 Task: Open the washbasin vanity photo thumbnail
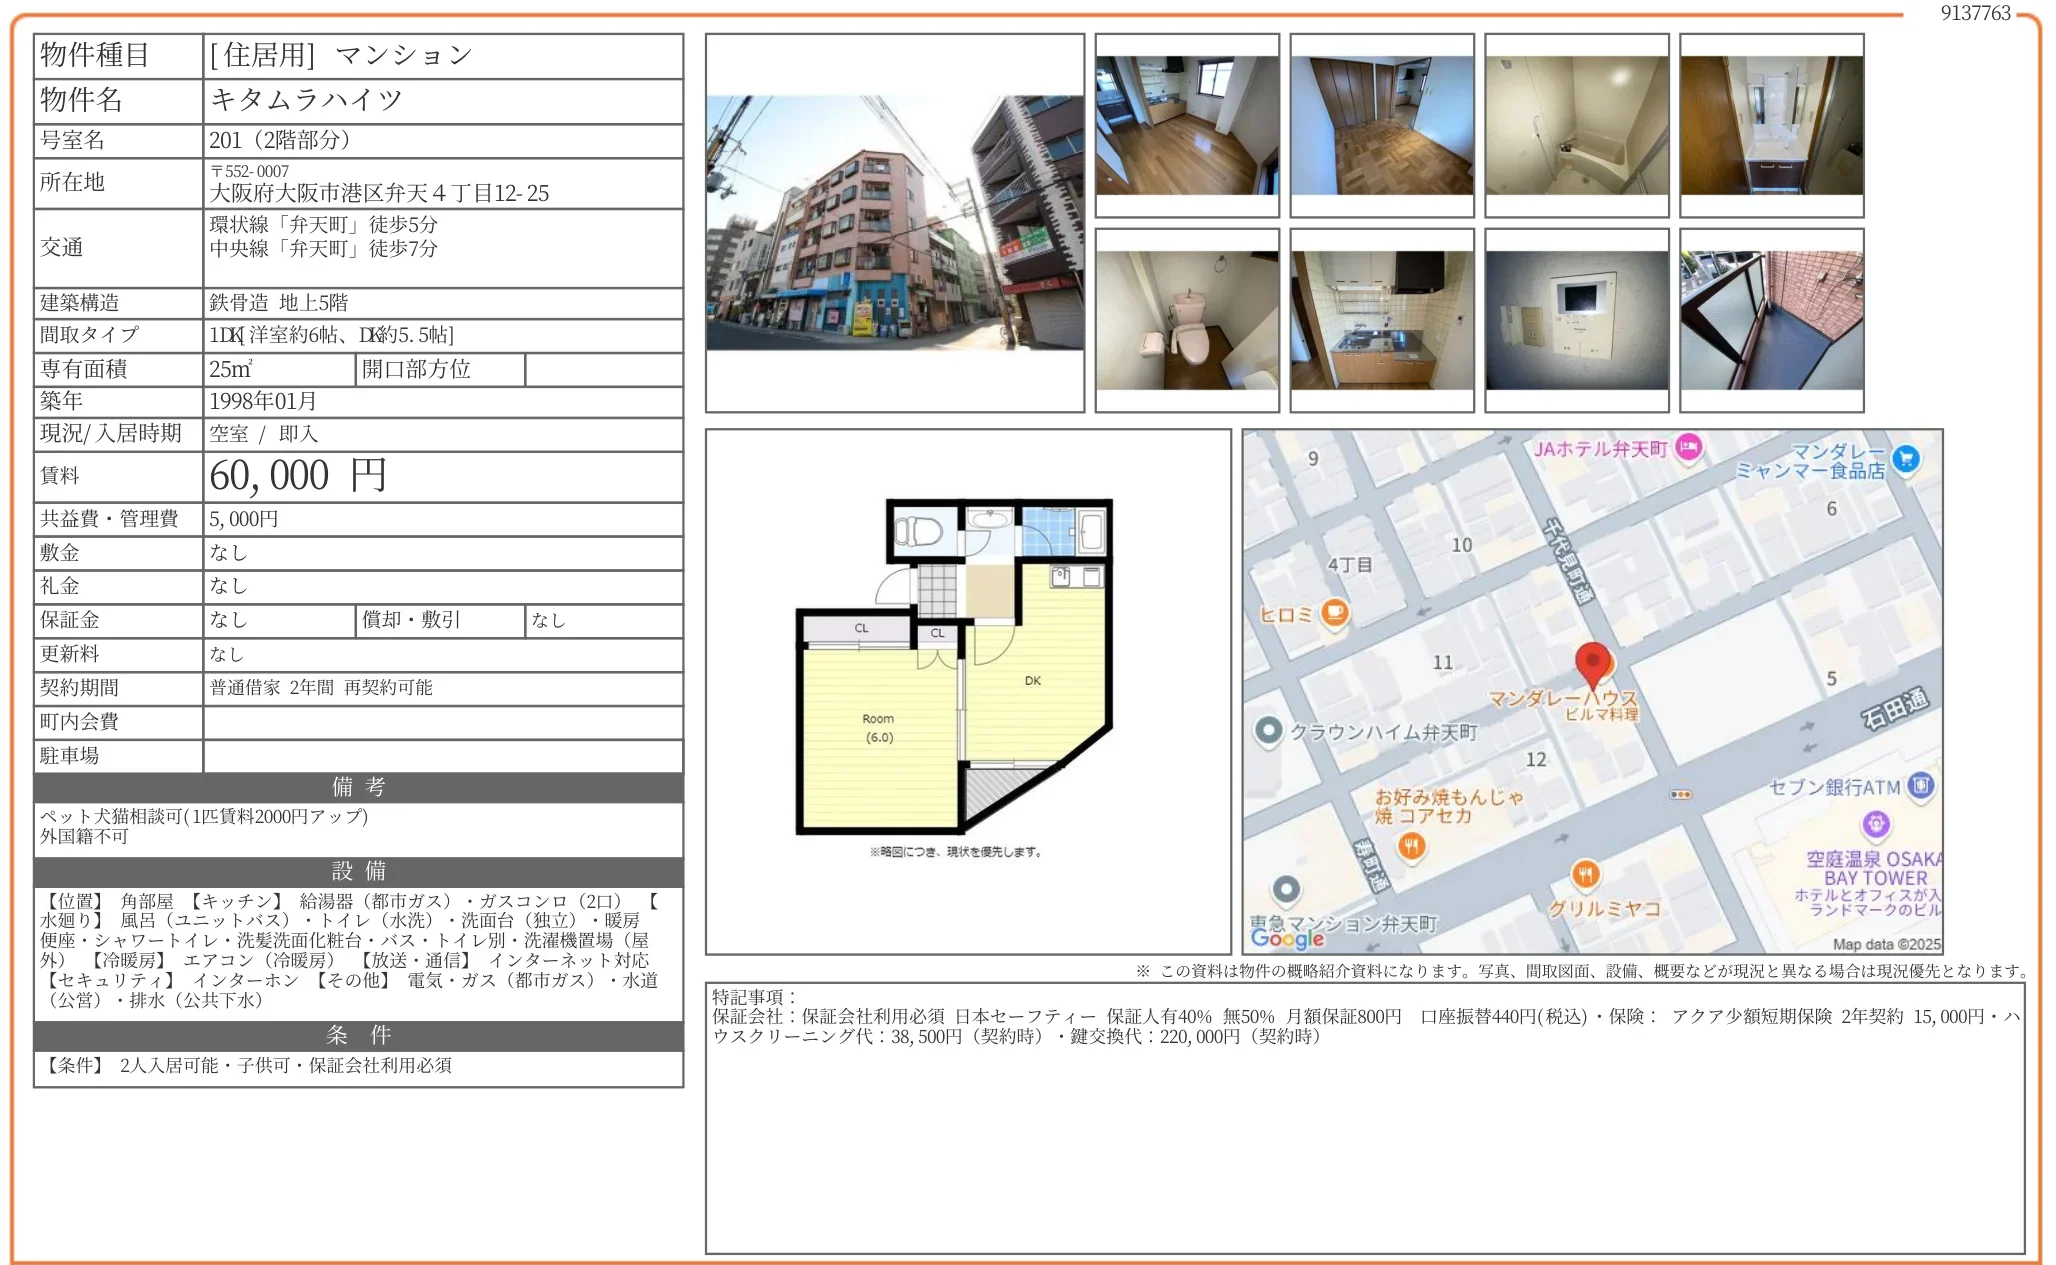pyautogui.click(x=1771, y=125)
